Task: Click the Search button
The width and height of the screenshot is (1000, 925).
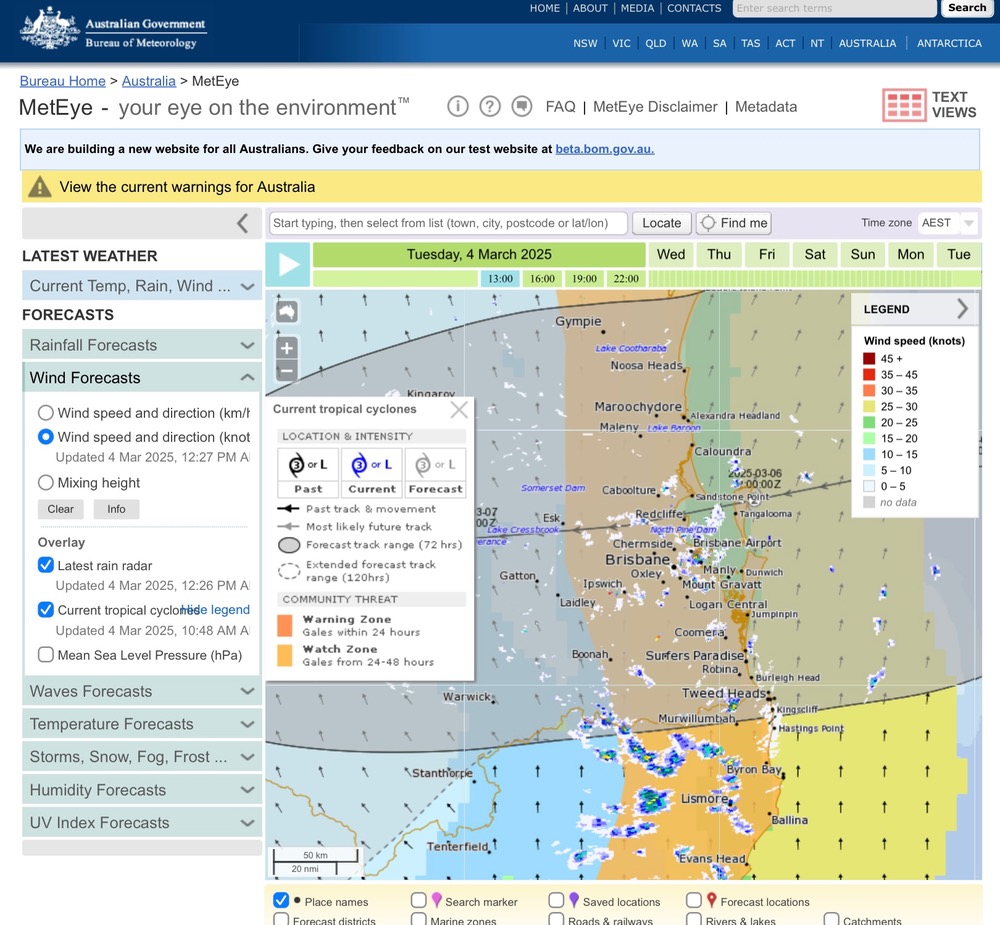Action: 967,8
